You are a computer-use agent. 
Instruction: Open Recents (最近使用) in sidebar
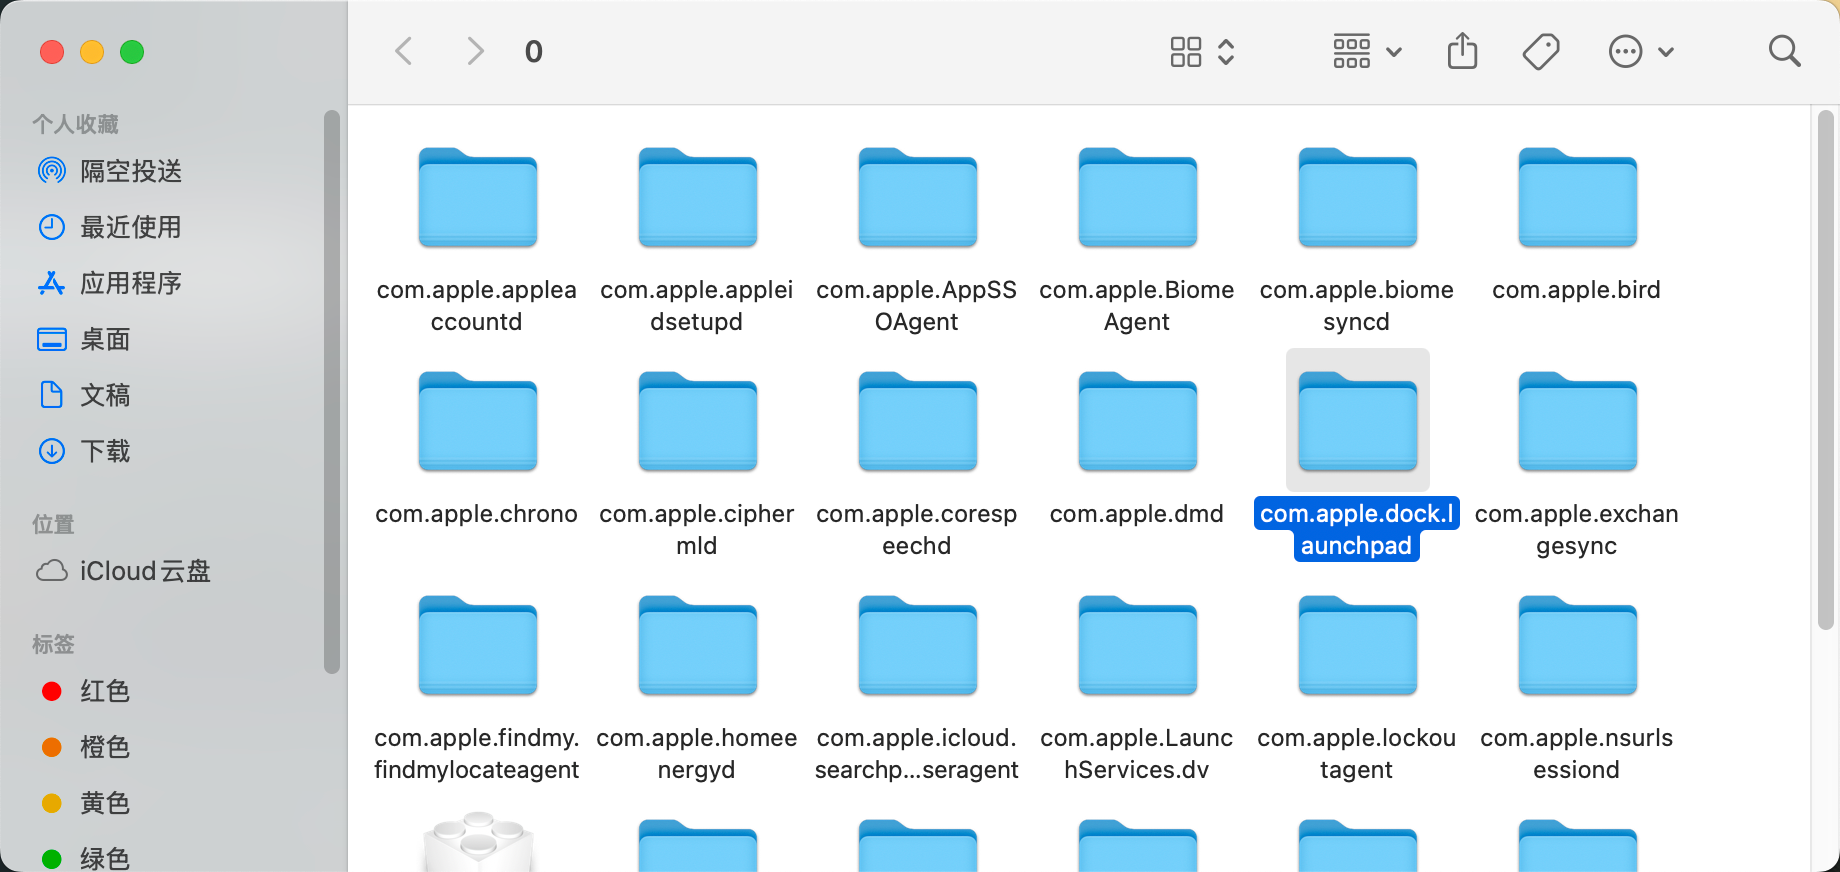point(130,227)
